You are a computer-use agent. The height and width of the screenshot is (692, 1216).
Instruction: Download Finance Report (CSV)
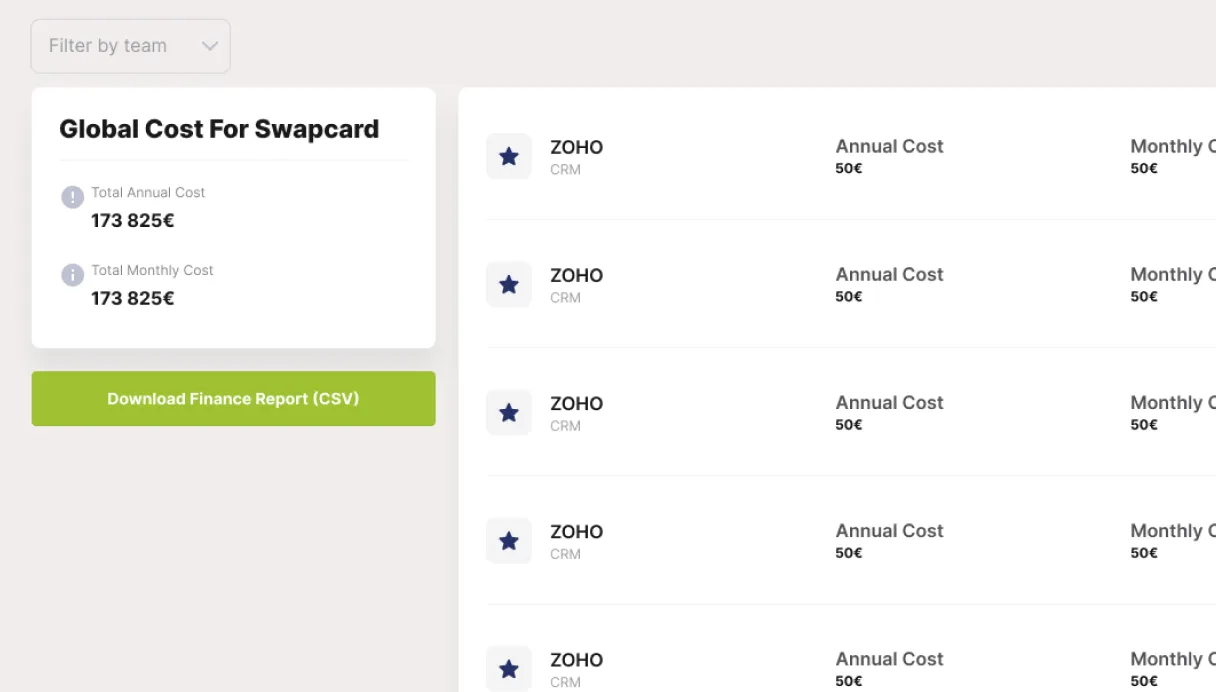click(x=233, y=398)
